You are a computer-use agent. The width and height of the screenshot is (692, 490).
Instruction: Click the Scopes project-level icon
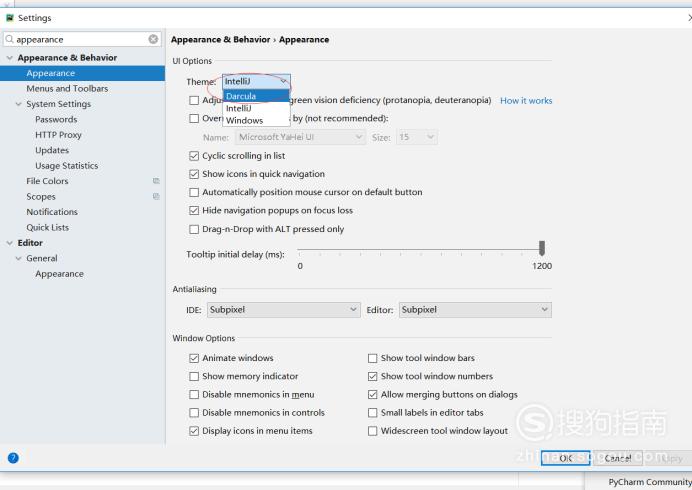click(156, 196)
